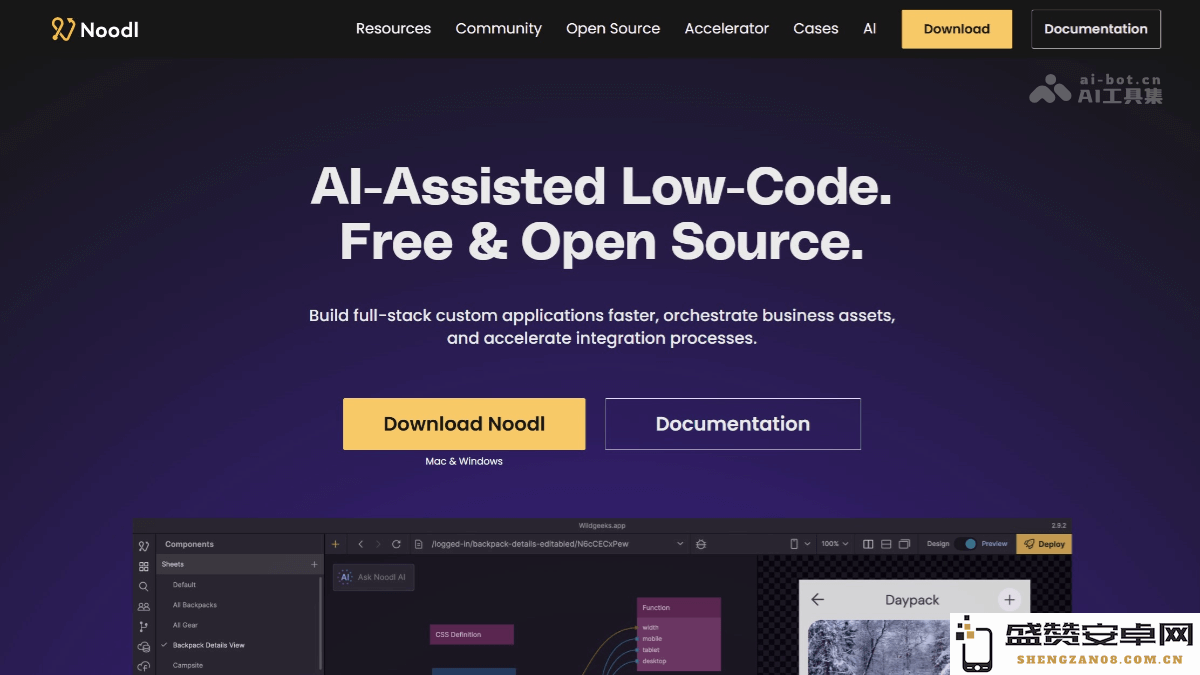Select the detached window layout icon
This screenshot has width=1200, height=675.
tap(904, 544)
